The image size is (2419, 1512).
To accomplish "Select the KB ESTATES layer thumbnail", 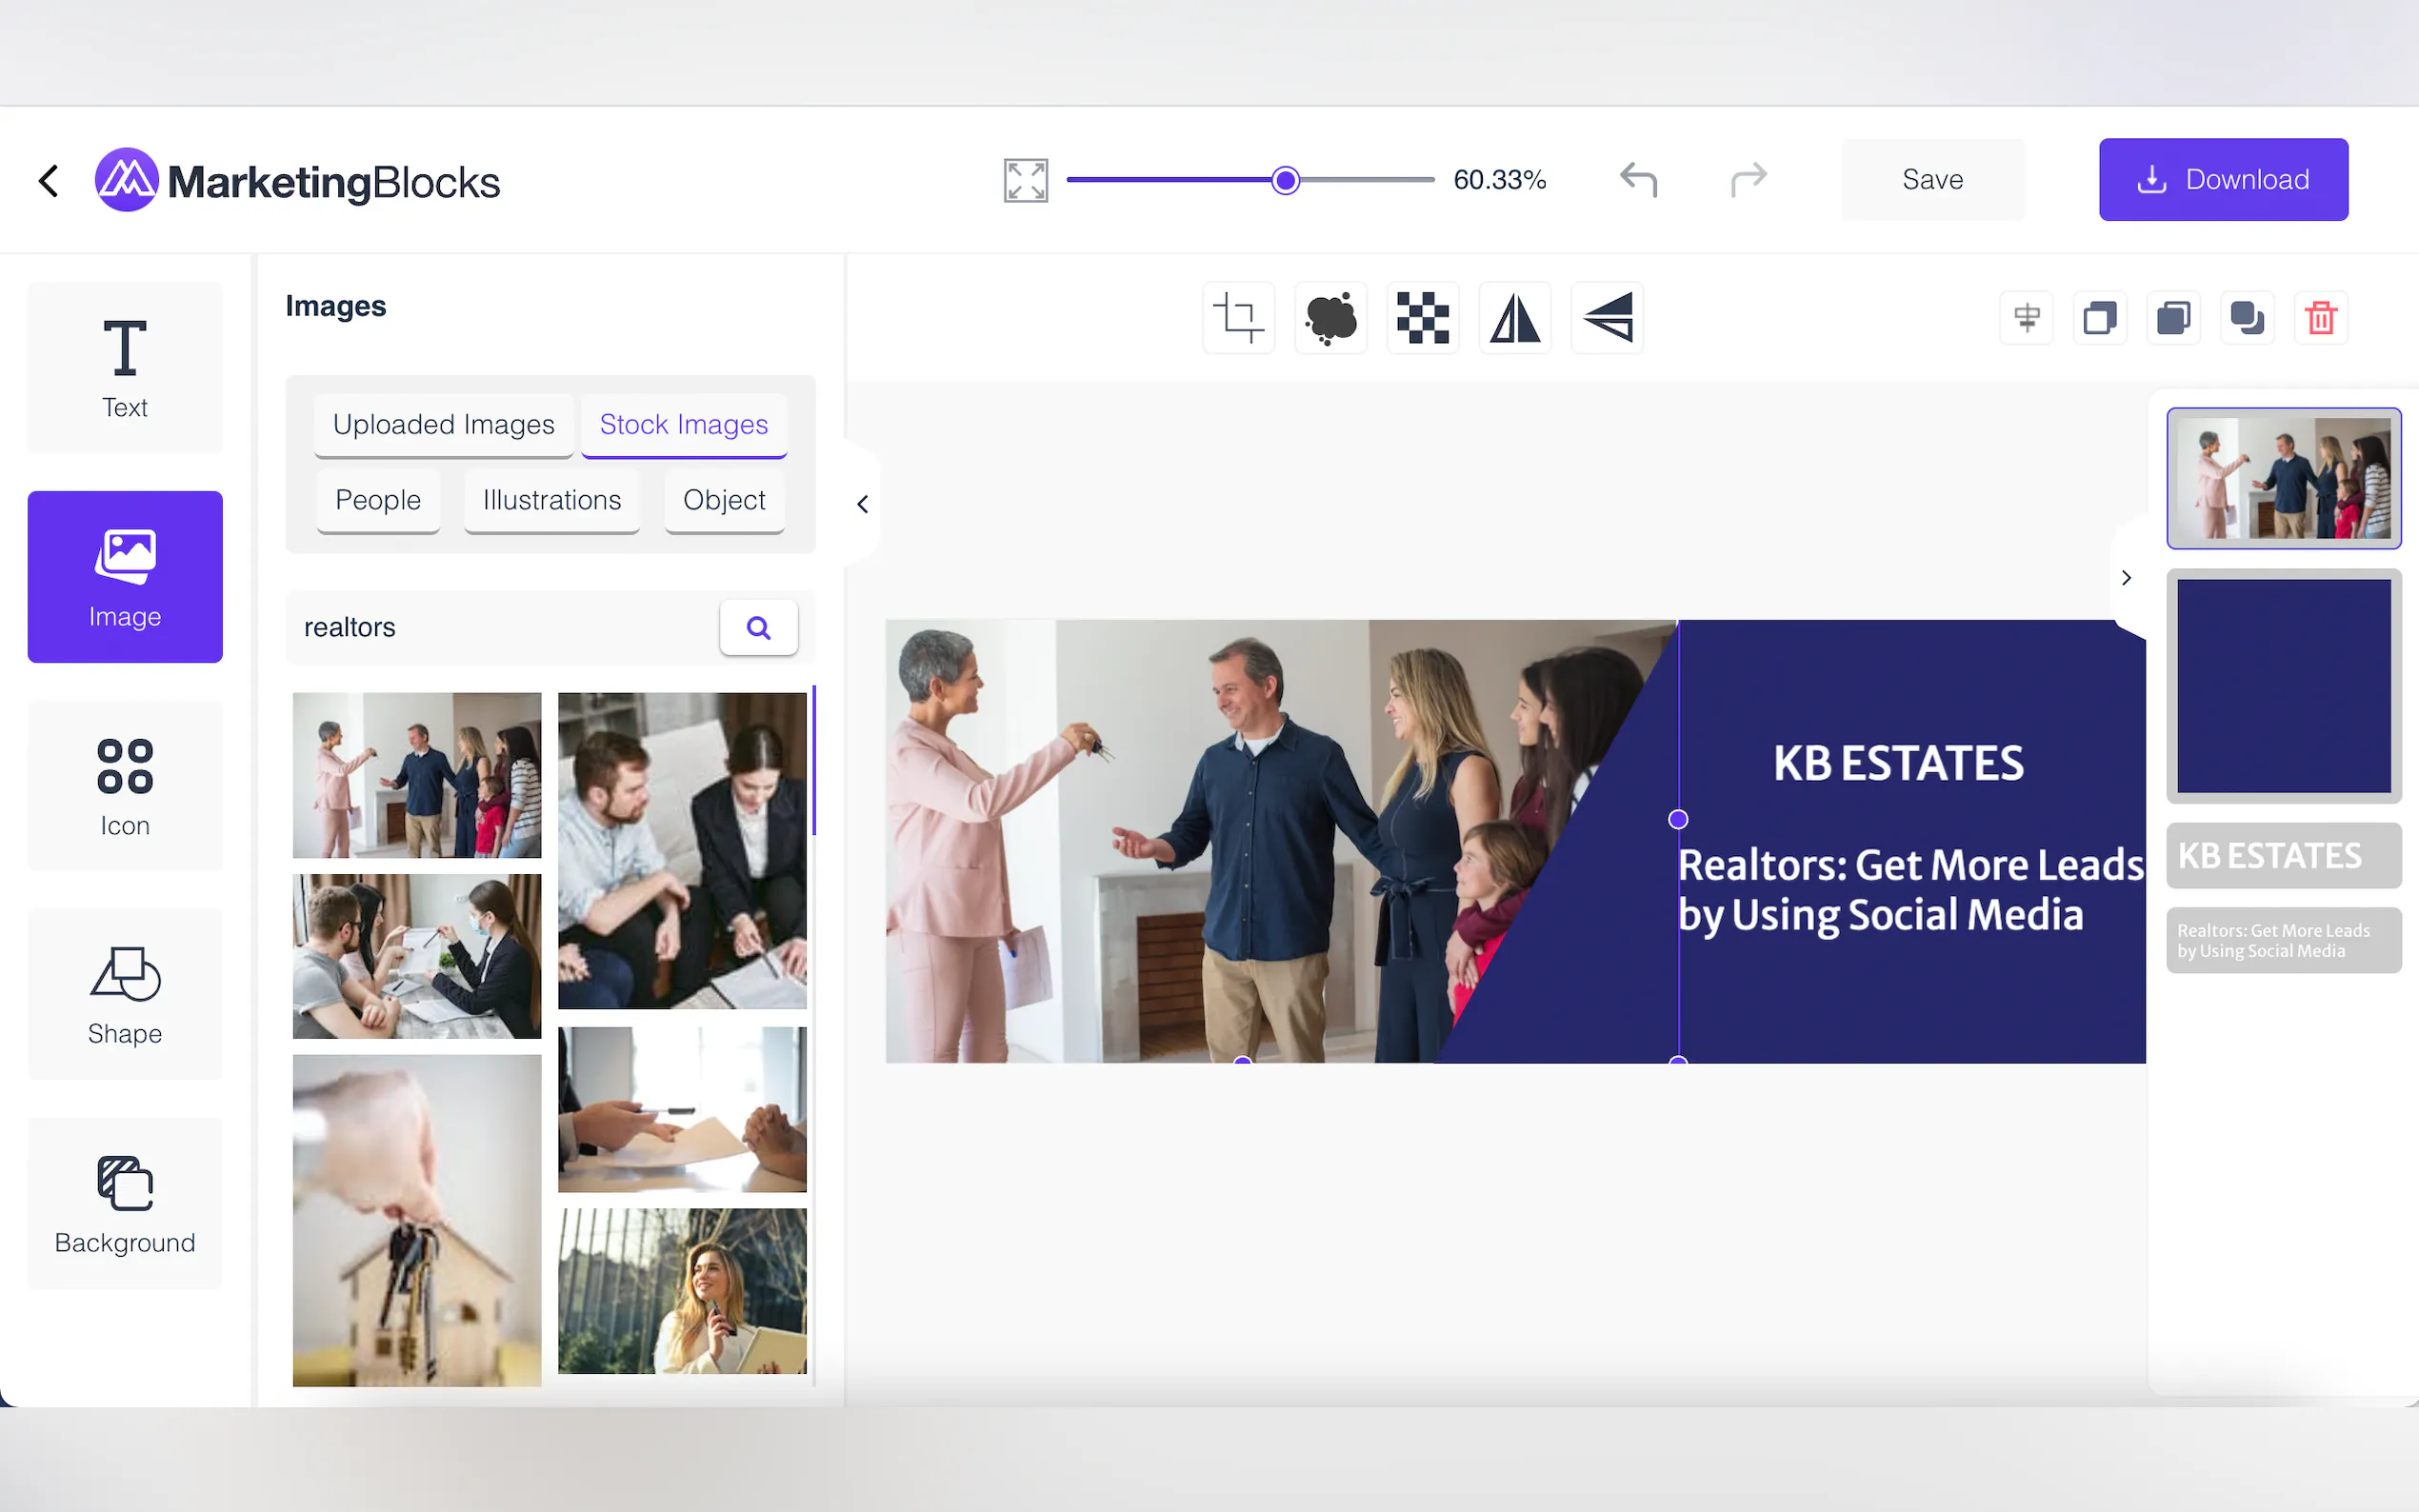I will click(x=2283, y=856).
